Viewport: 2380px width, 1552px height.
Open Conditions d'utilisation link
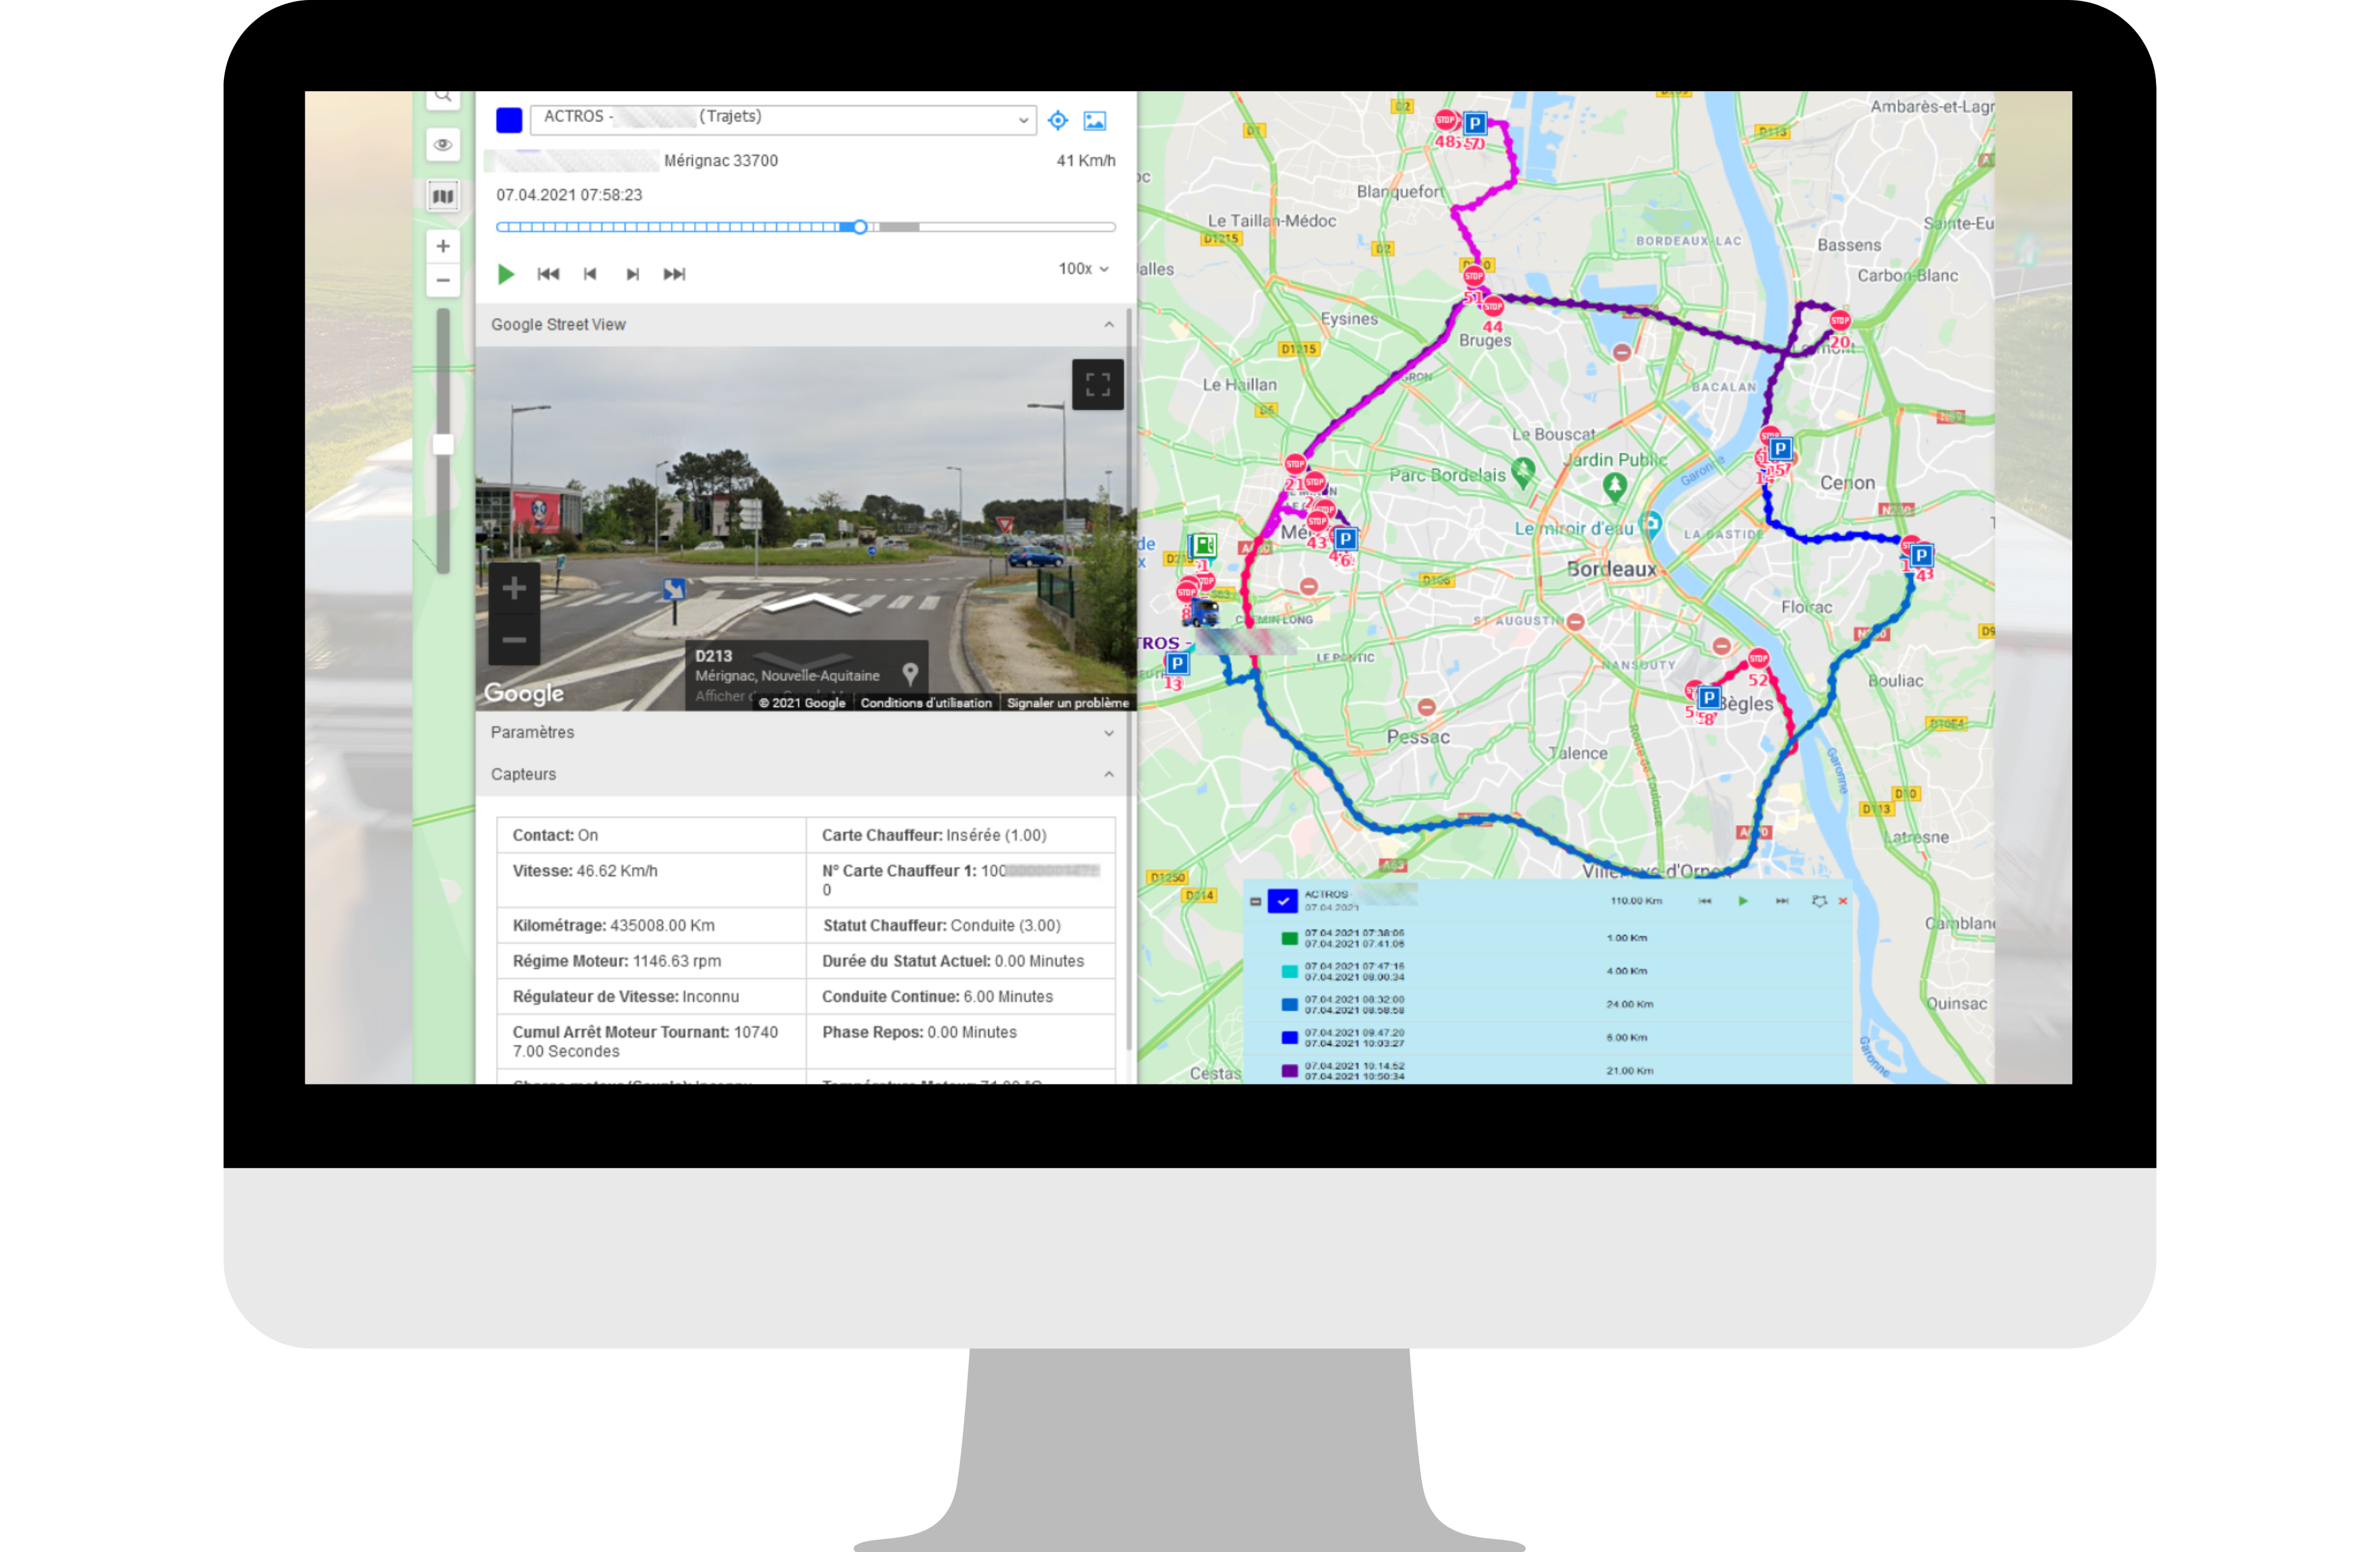[926, 703]
